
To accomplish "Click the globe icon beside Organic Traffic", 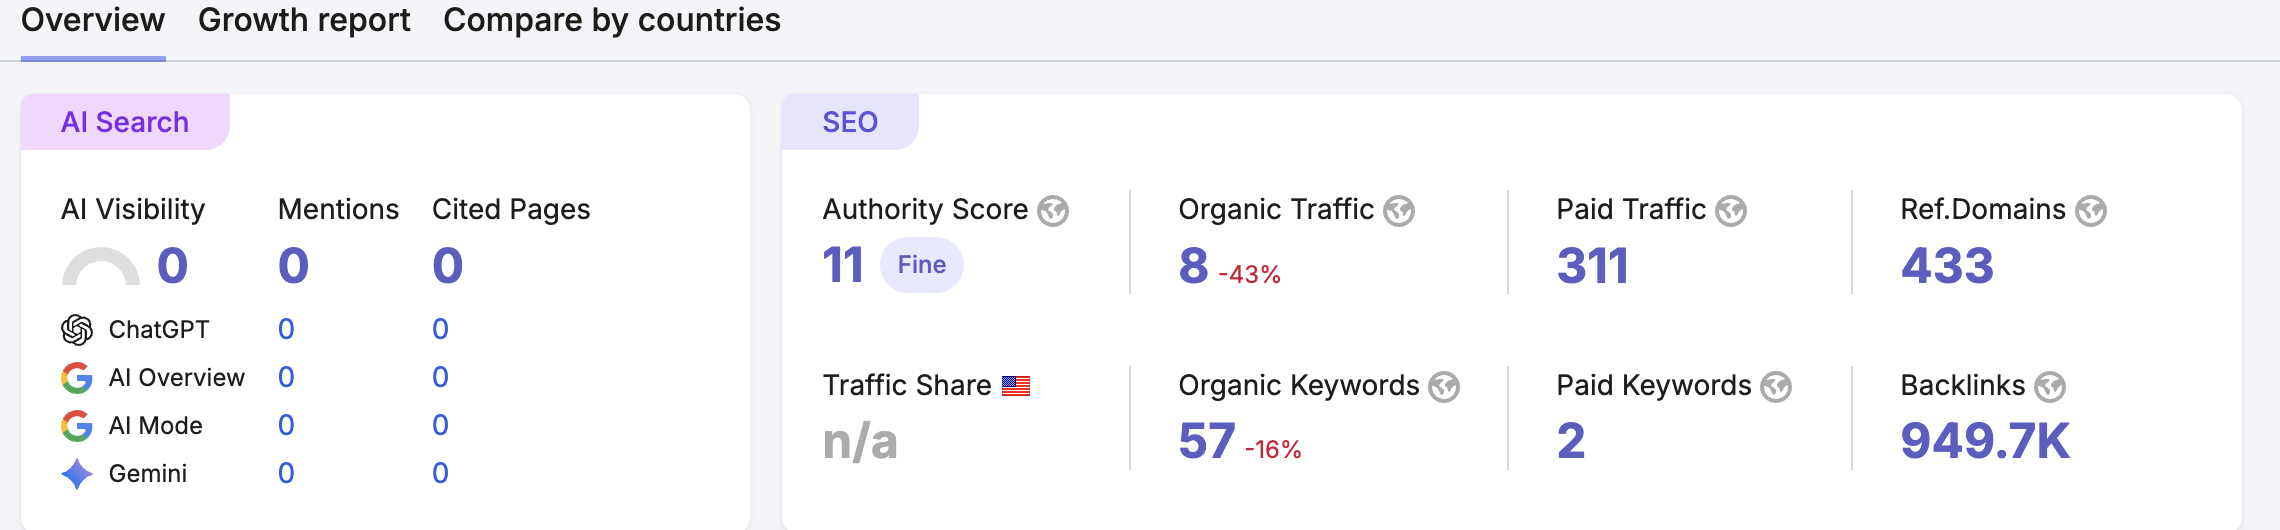I will pos(1399,211).
